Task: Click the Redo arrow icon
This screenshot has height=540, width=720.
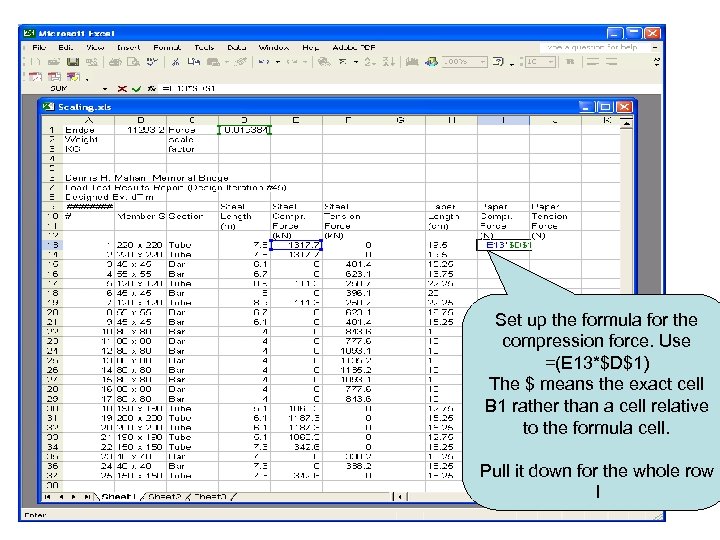Action: 291,62
